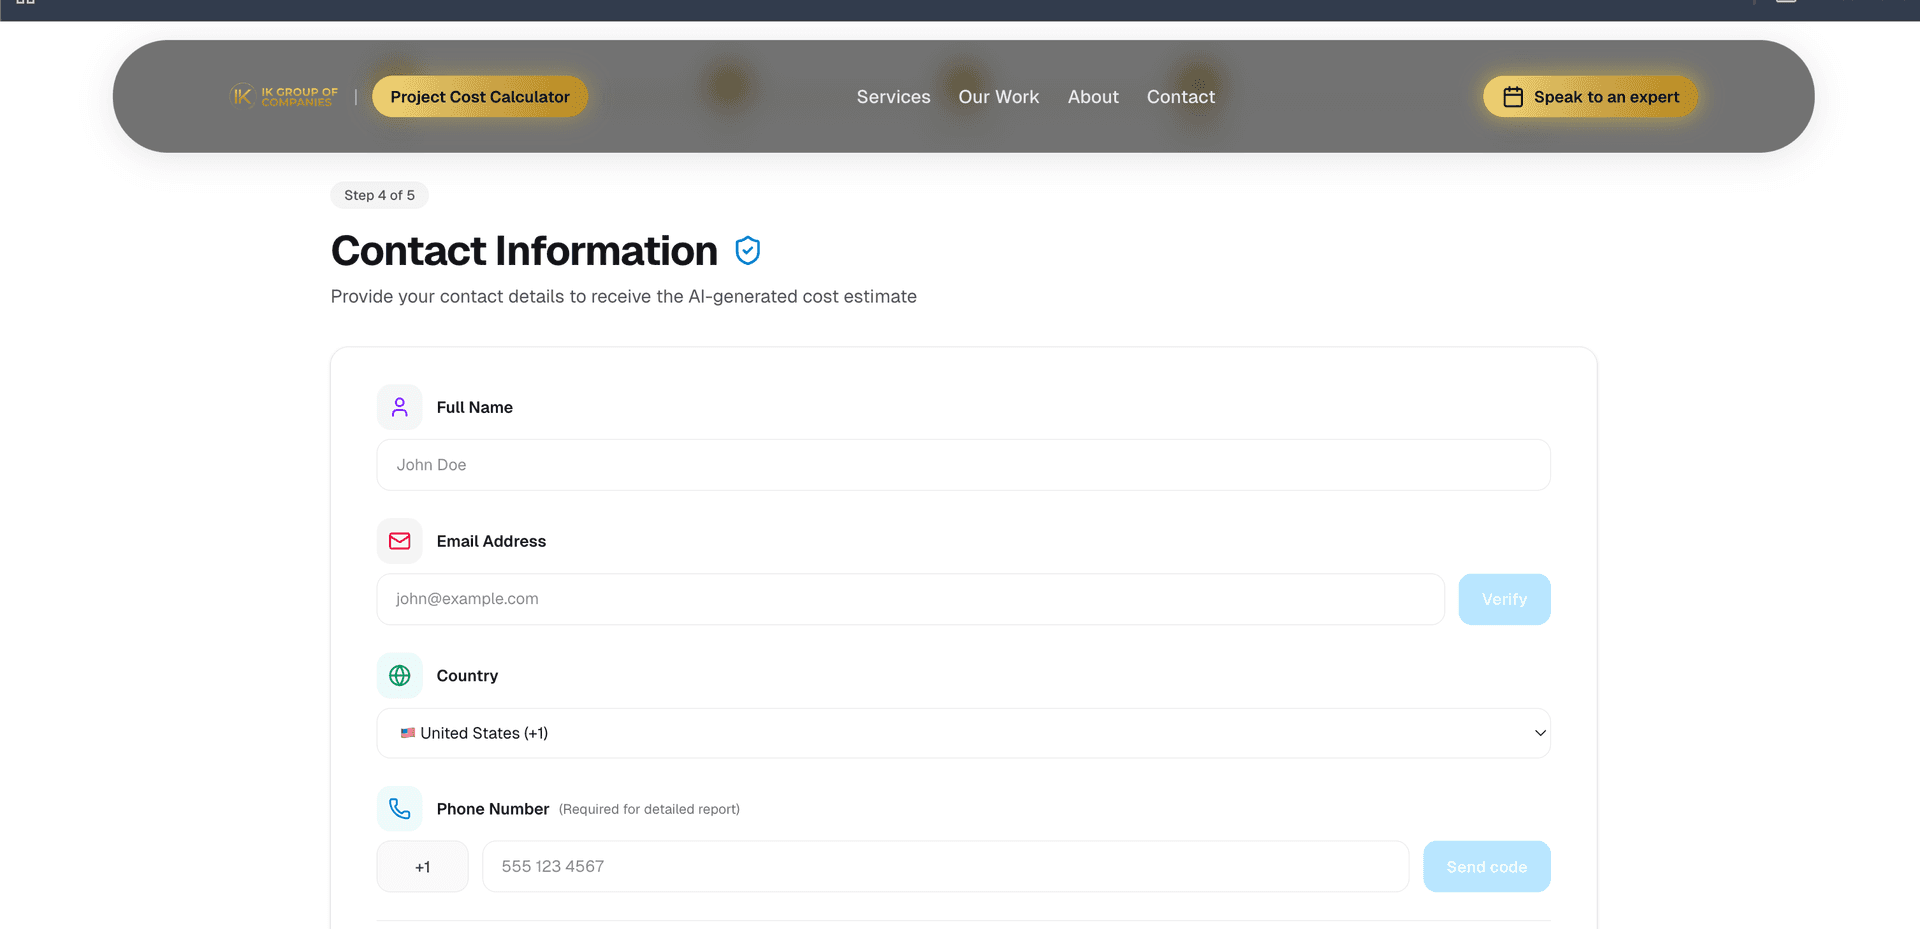Open the About nav link
Viewport: 1920px width, 929px height.
(x=1093, y=97)
